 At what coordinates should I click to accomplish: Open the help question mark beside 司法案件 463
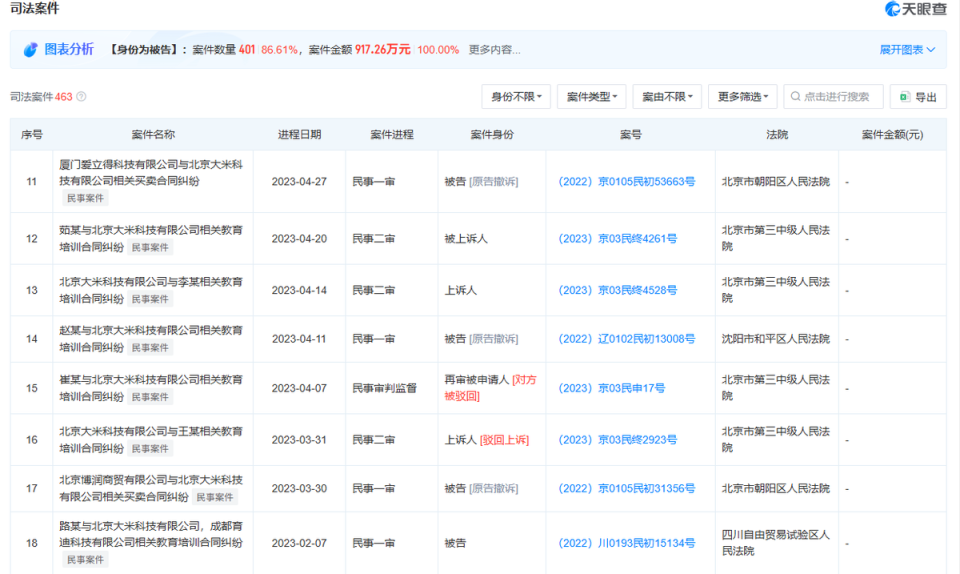tap(81, 97)
